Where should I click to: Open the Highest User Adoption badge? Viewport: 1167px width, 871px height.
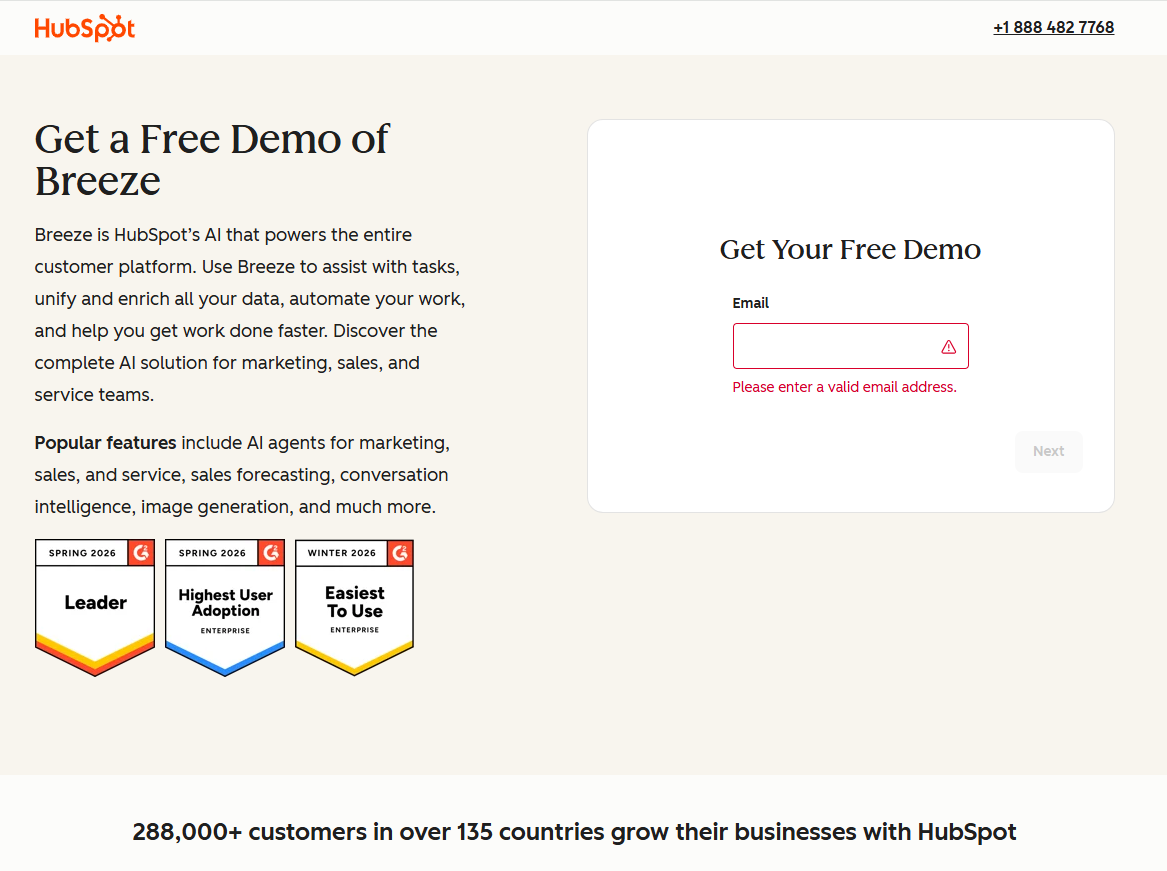tap(225, 607)
